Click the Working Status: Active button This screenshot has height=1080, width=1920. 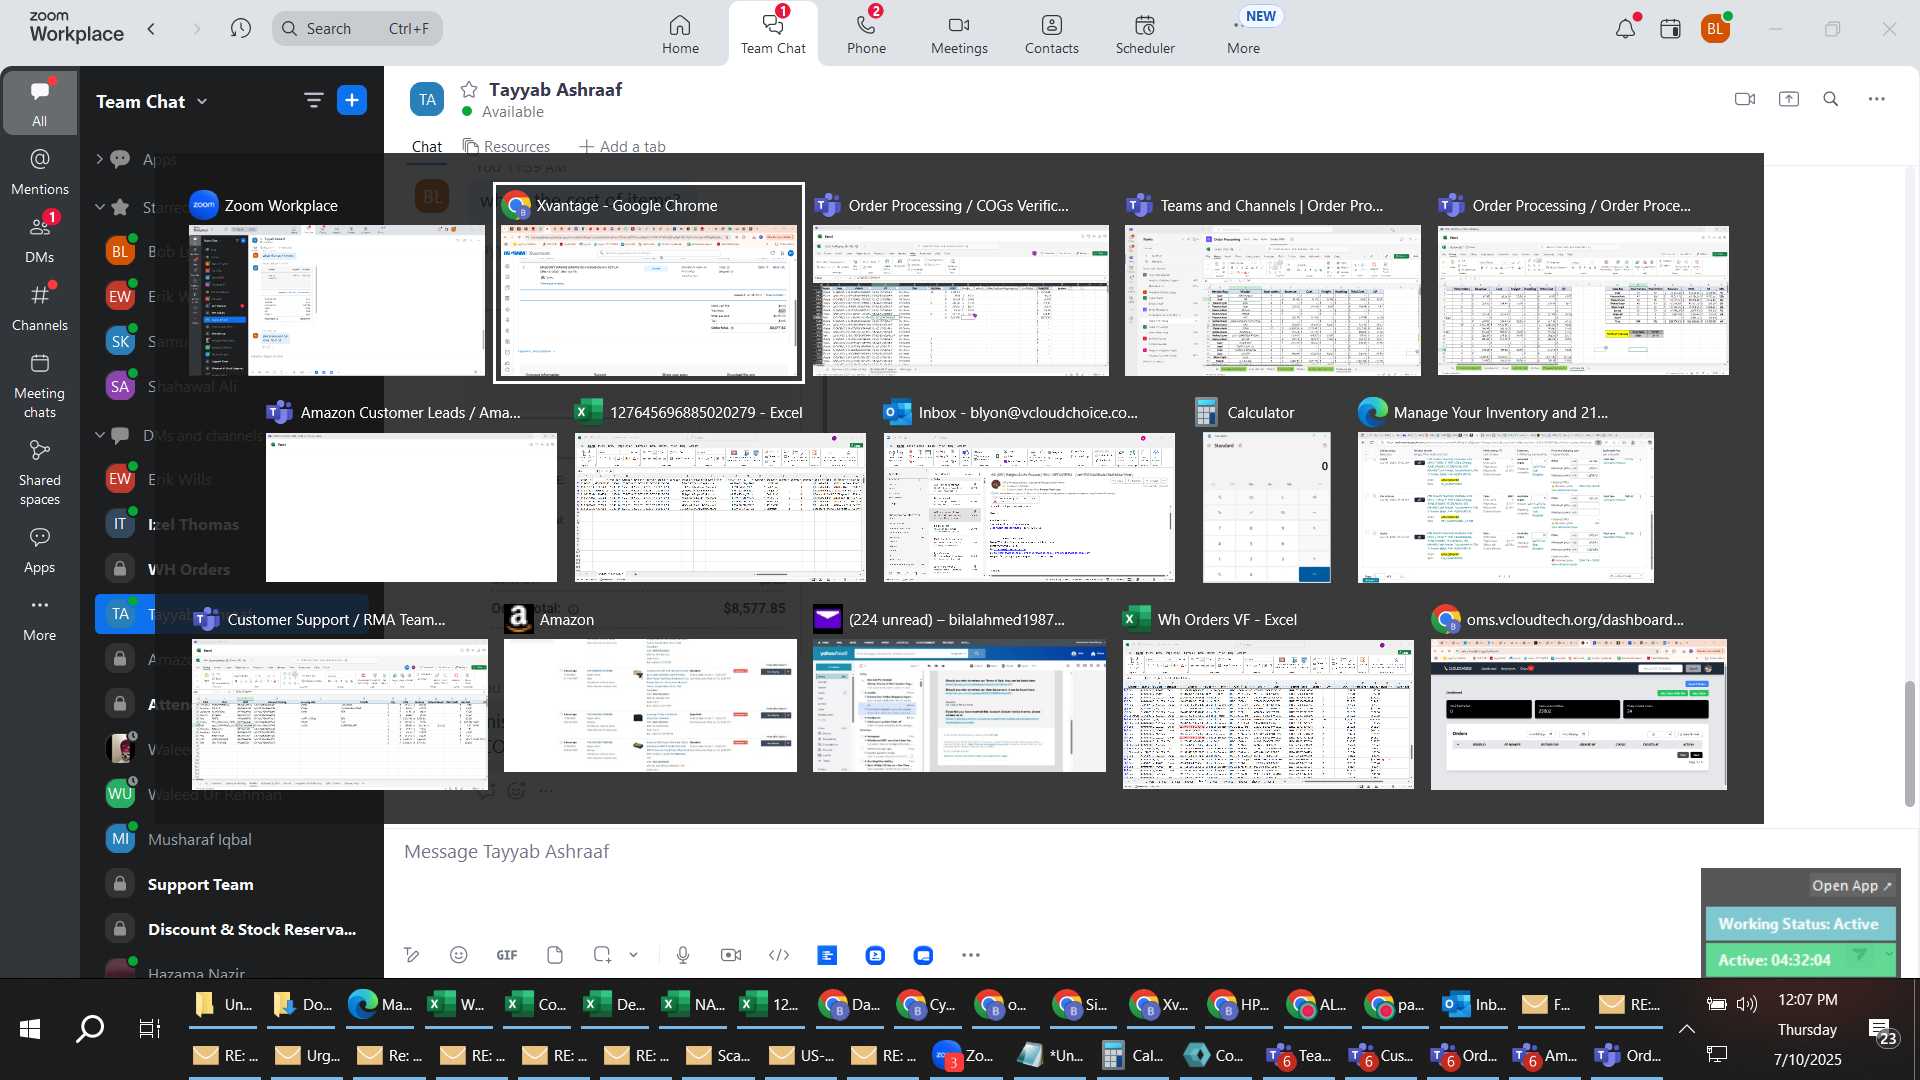pos(1798,924)
